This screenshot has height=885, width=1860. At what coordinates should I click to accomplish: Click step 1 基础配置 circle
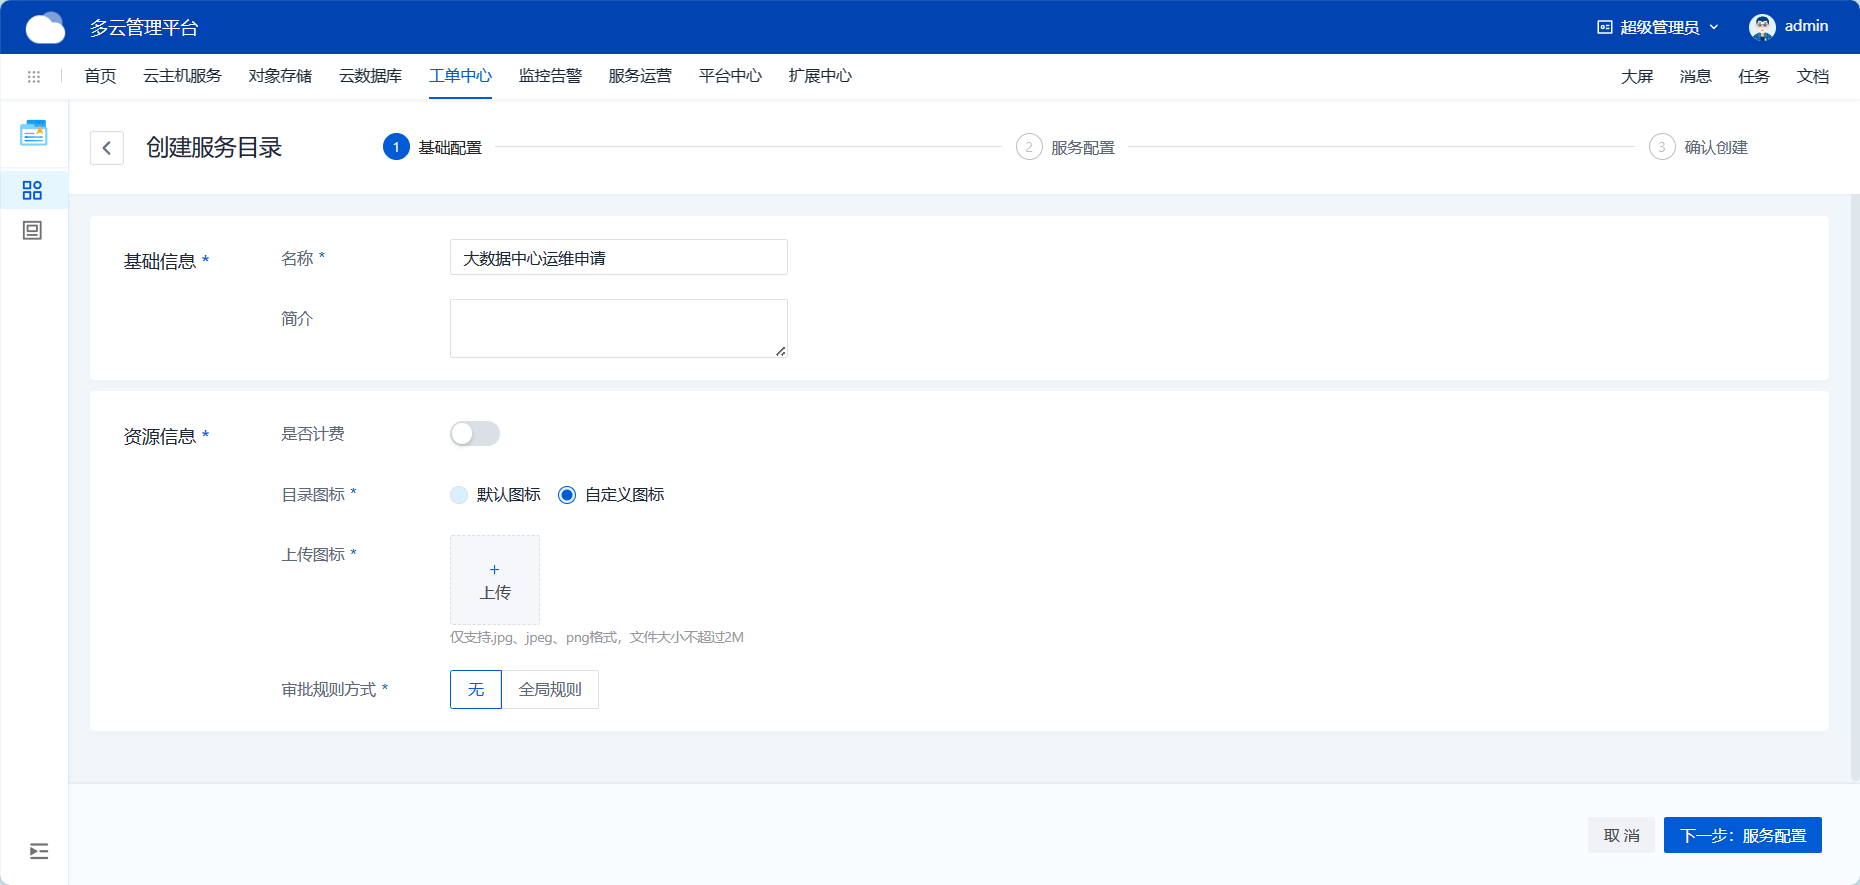pos(396,147)
